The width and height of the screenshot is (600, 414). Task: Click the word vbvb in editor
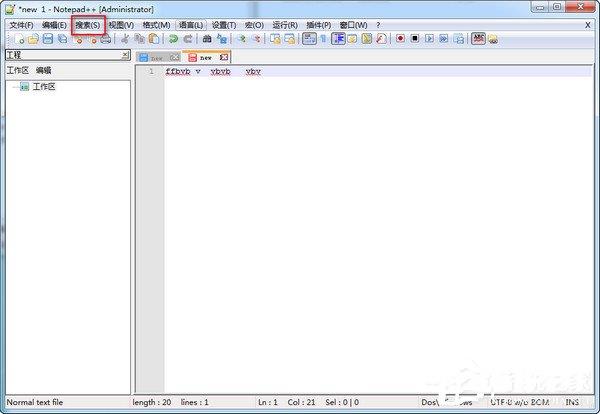tap(220, 72)
